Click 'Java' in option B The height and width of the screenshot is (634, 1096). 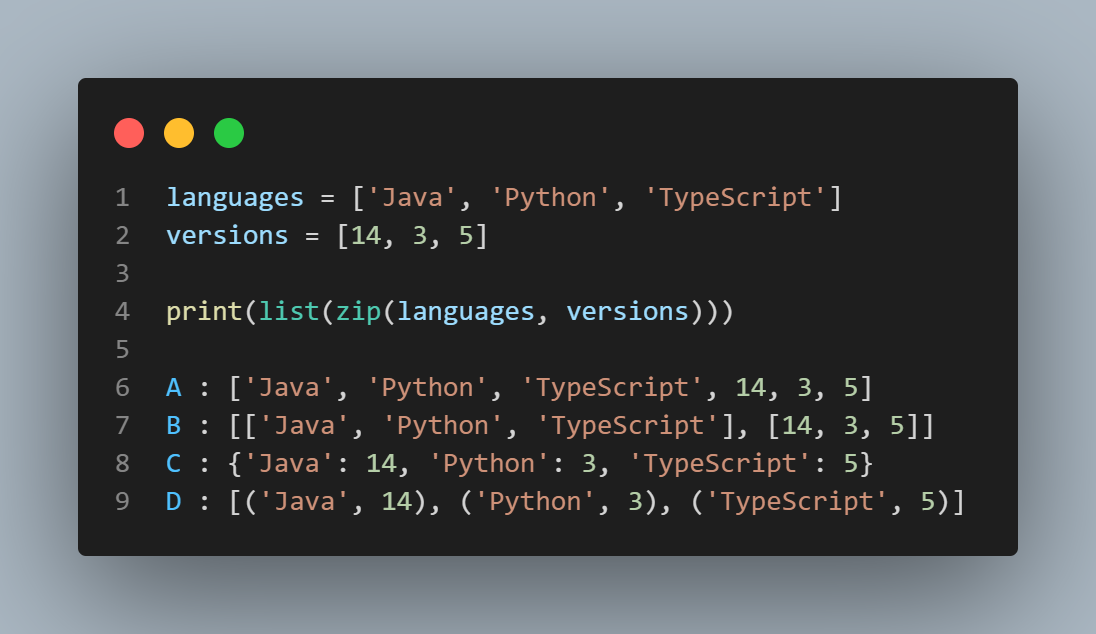[305, 426]
